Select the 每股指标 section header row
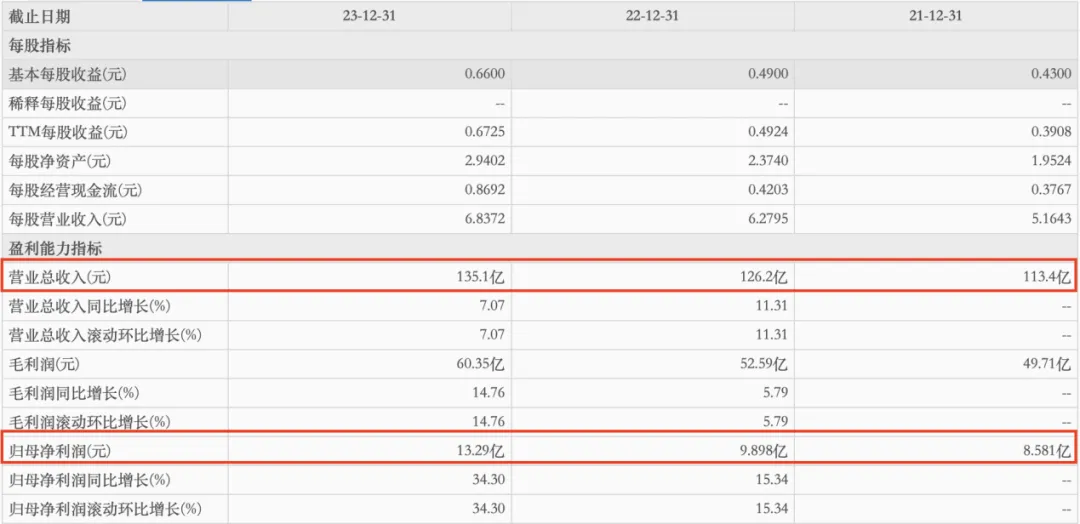This screenshot has width=1080, height=524. point(40,46)
